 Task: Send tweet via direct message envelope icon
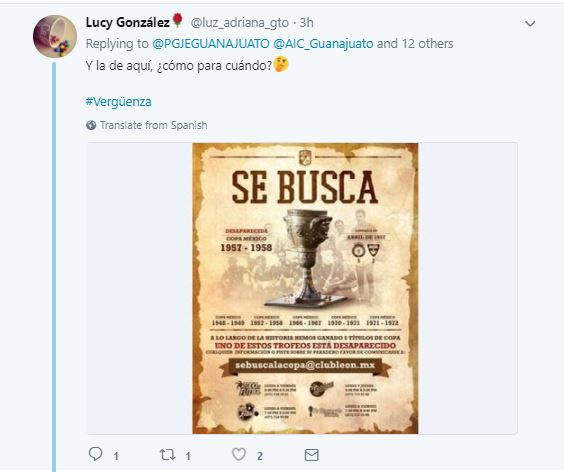pos(311,455)
